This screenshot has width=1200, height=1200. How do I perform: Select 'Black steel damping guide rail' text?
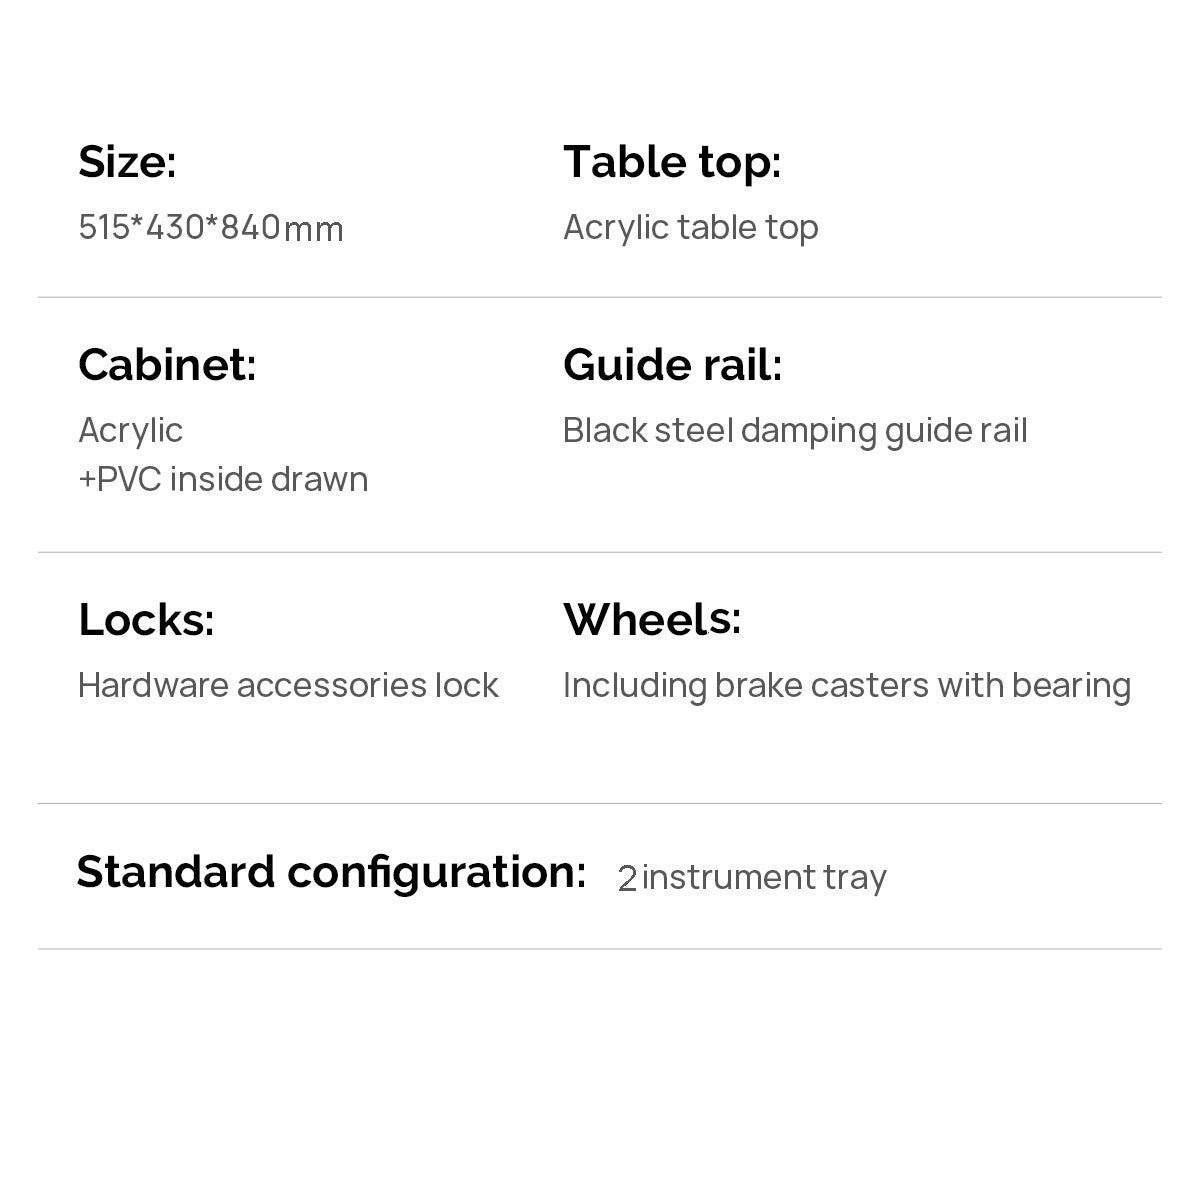coord(795,431)
